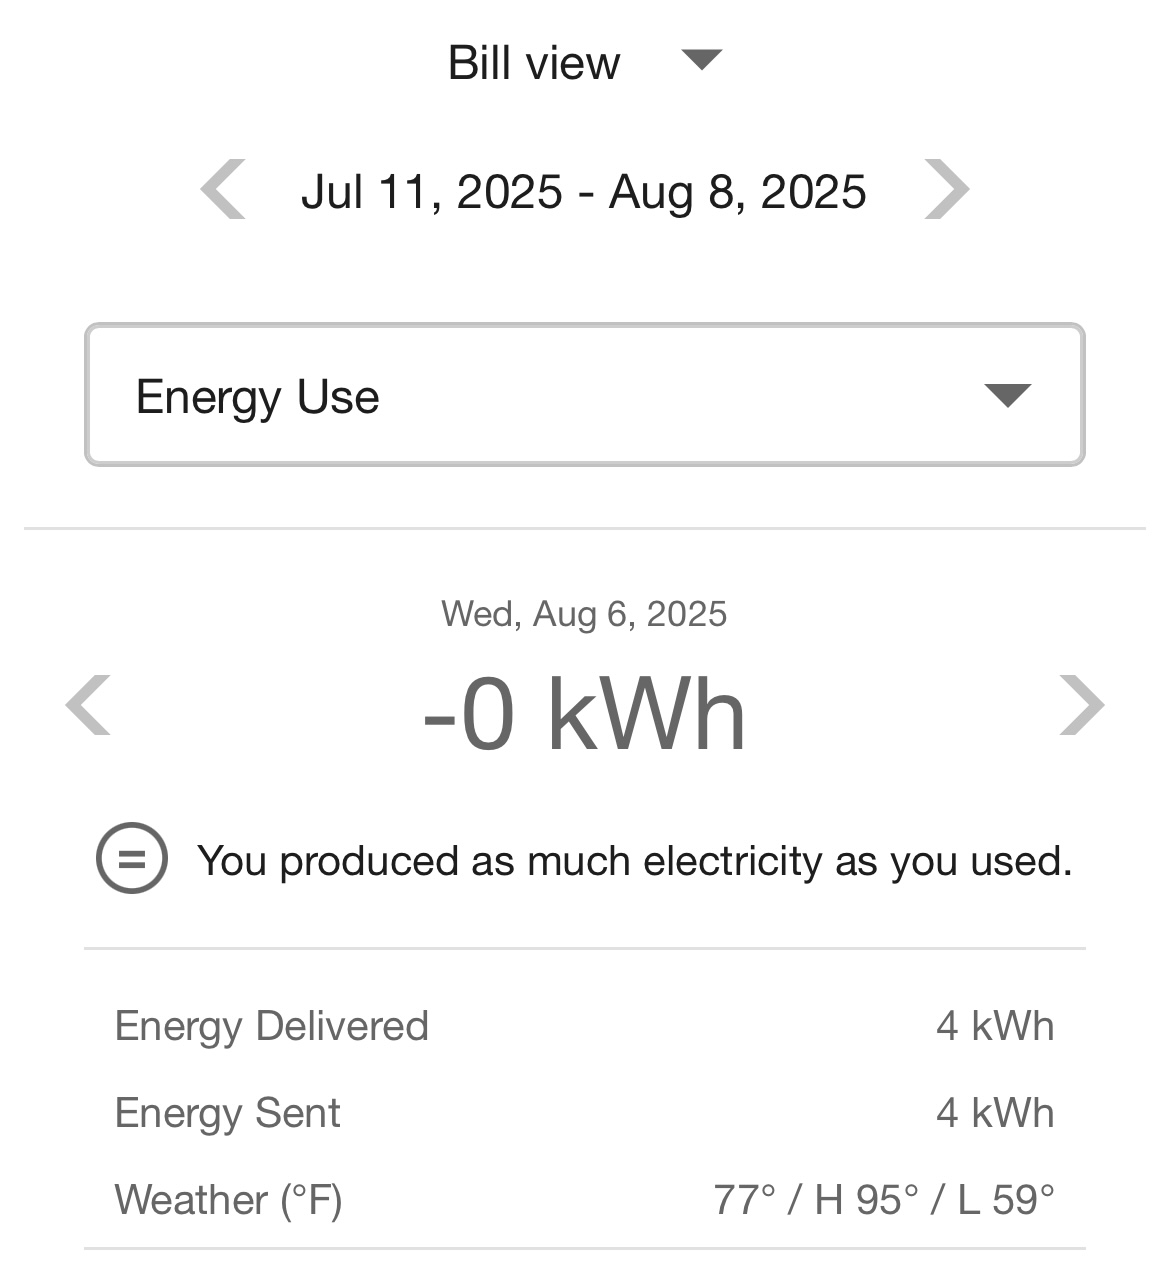The height and width of the screenshot is (1283, 1170).
Task: Tap the produced as much electricity message
Action: click(634, 861)
